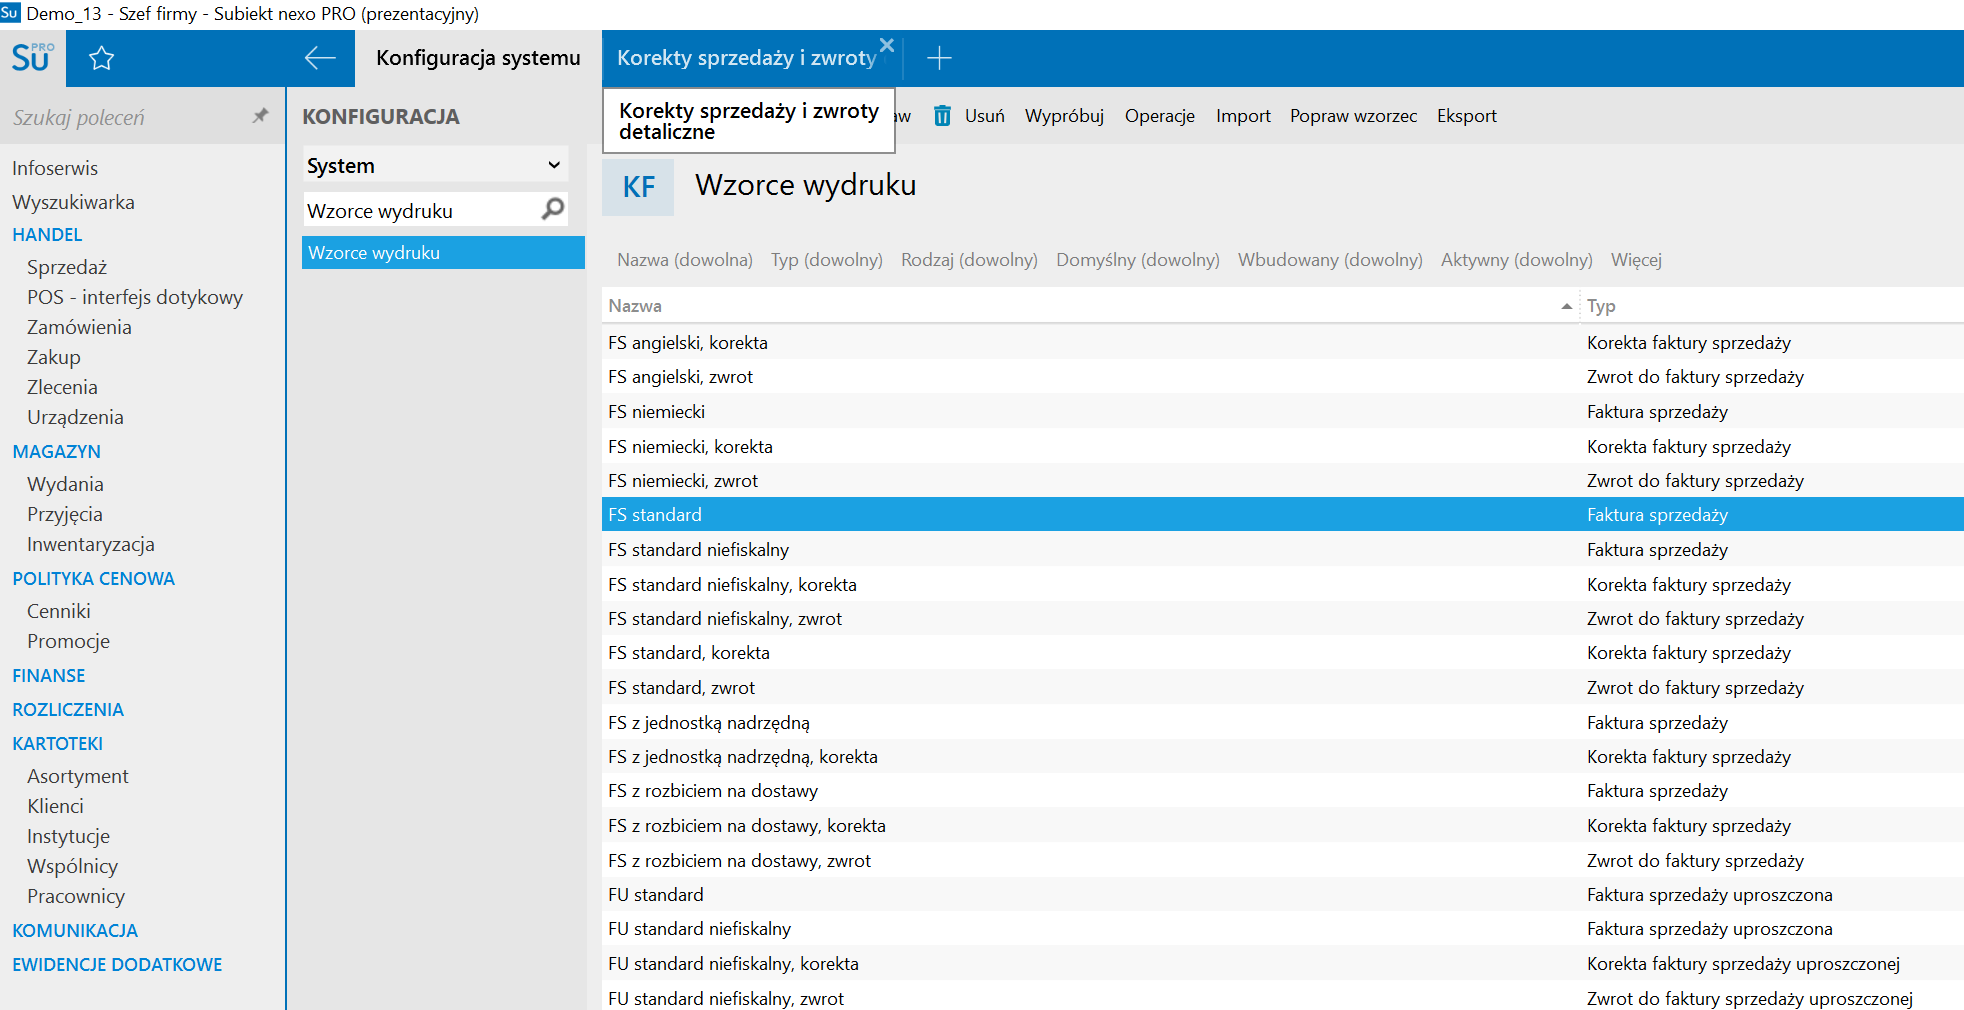Collapse the HANDEL section
Viewport: 1964px width, 1010px height.
(47, 235)
